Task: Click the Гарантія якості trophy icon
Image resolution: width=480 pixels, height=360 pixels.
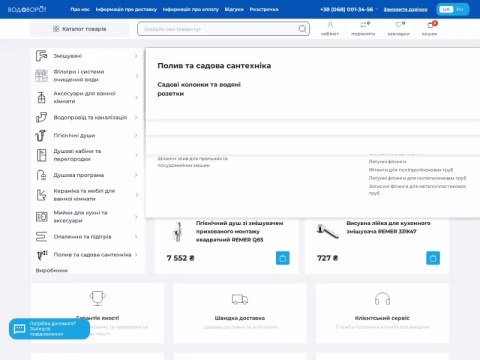Action: pos(97,298)
